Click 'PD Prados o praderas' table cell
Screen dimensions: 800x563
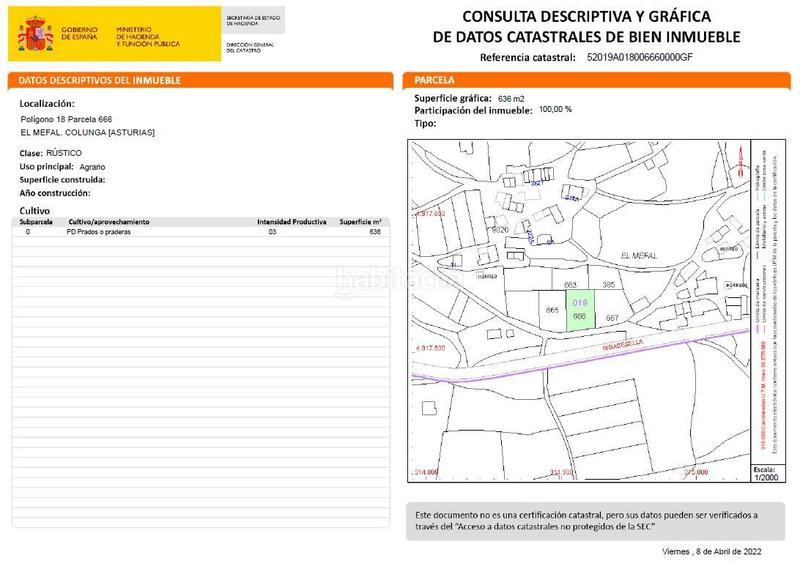(98, 232)
